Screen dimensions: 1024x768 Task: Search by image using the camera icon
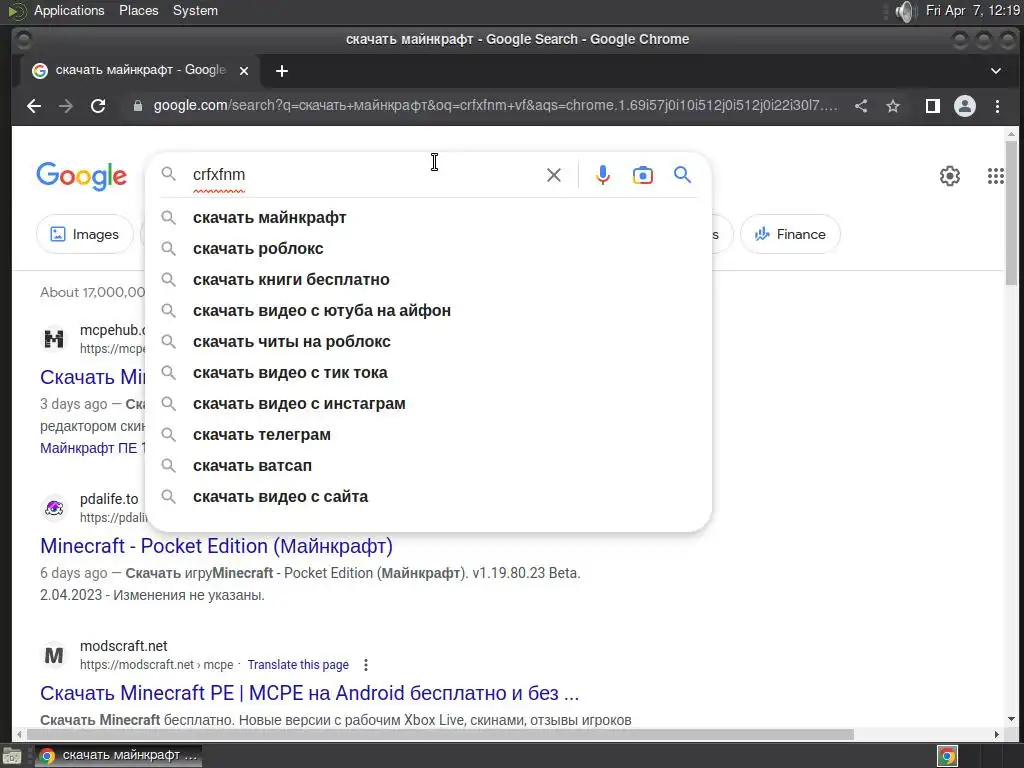tap(643, 175)
